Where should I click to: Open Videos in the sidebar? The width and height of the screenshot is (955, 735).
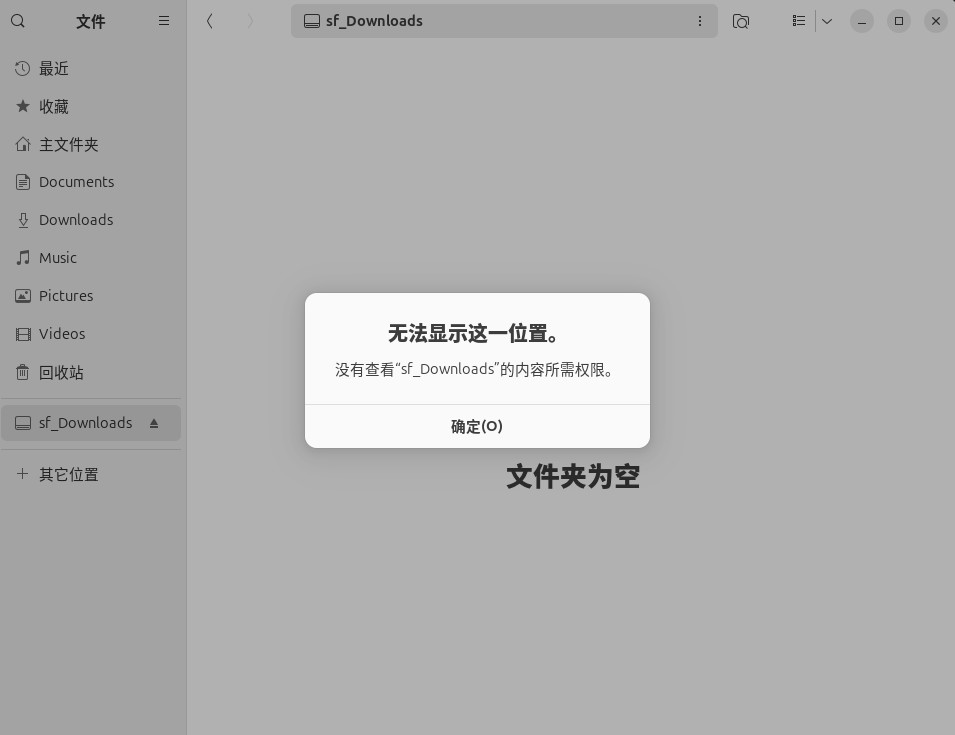(x=91, y=334)
